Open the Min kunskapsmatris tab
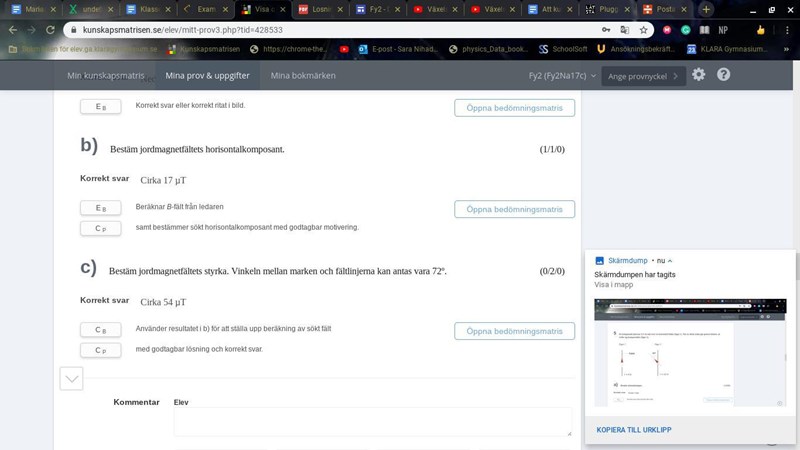 pyautogui.click(x=105, y=76)
